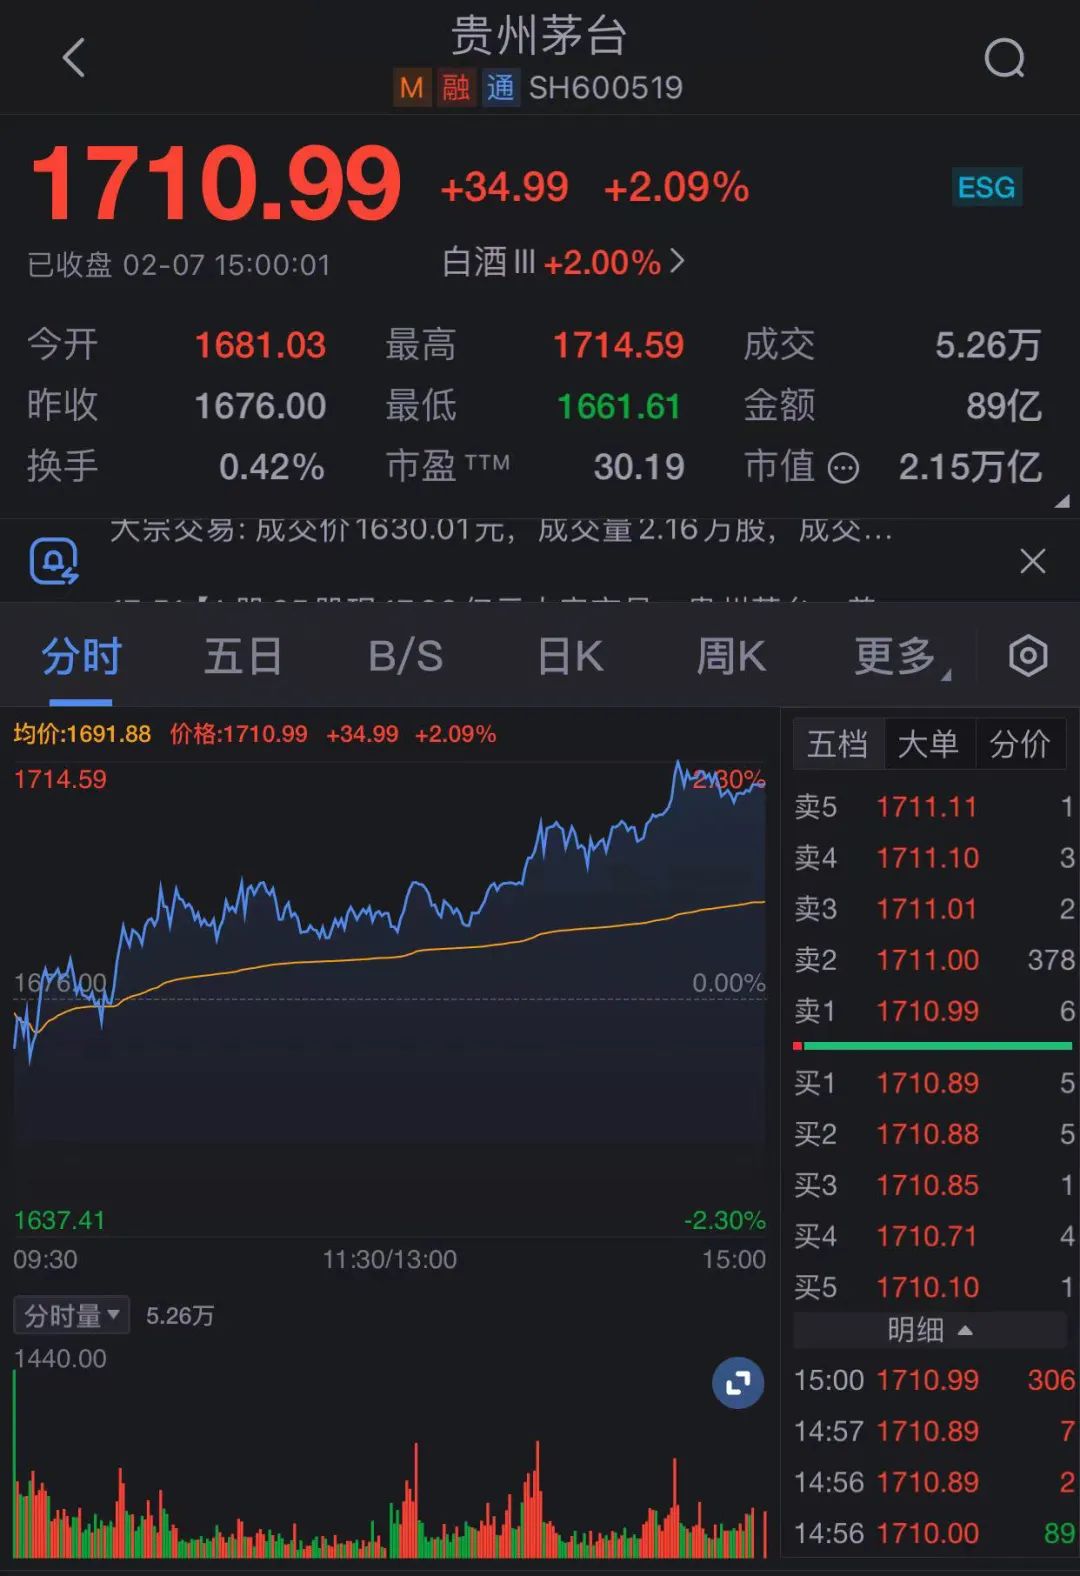Tap the 15:00 trade of 306

[934, 1380]
